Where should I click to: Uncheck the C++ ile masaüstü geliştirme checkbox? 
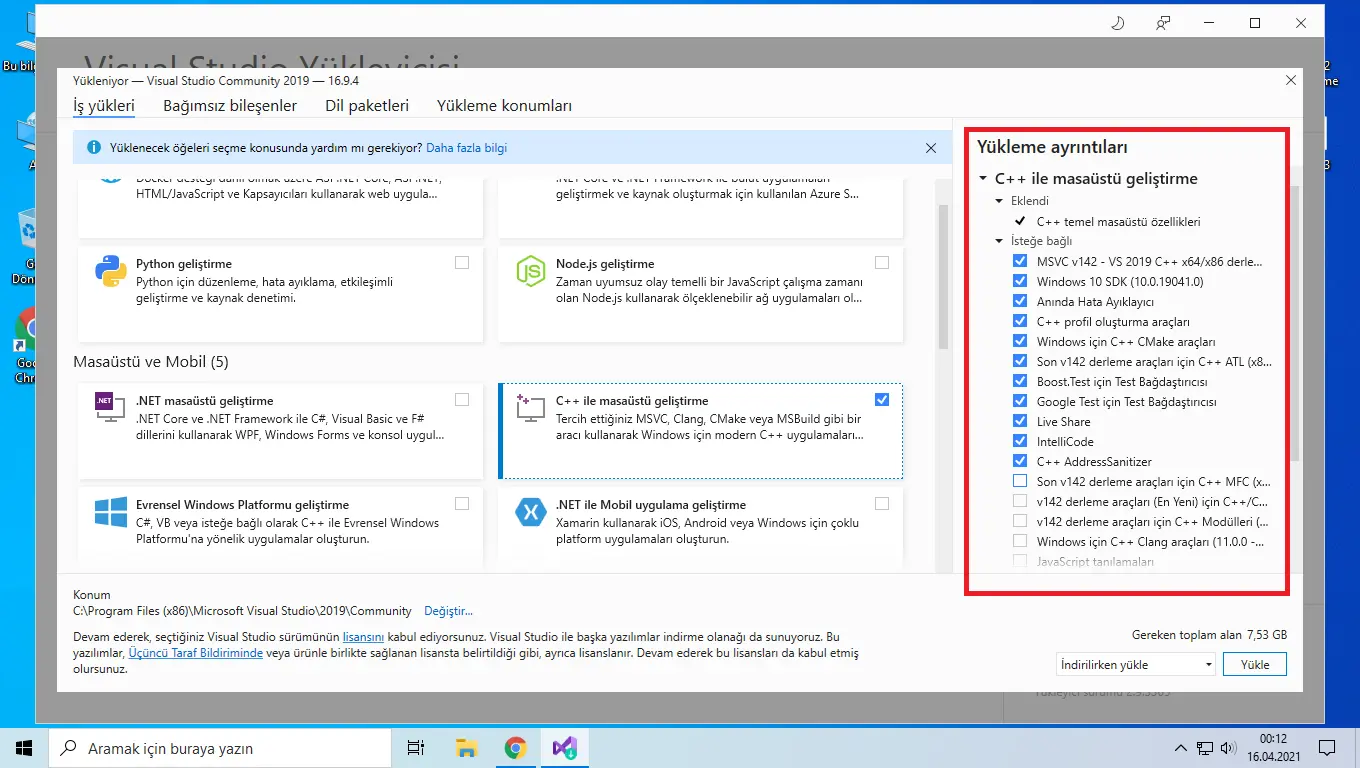pyautogui.click(x=881, y=400)
